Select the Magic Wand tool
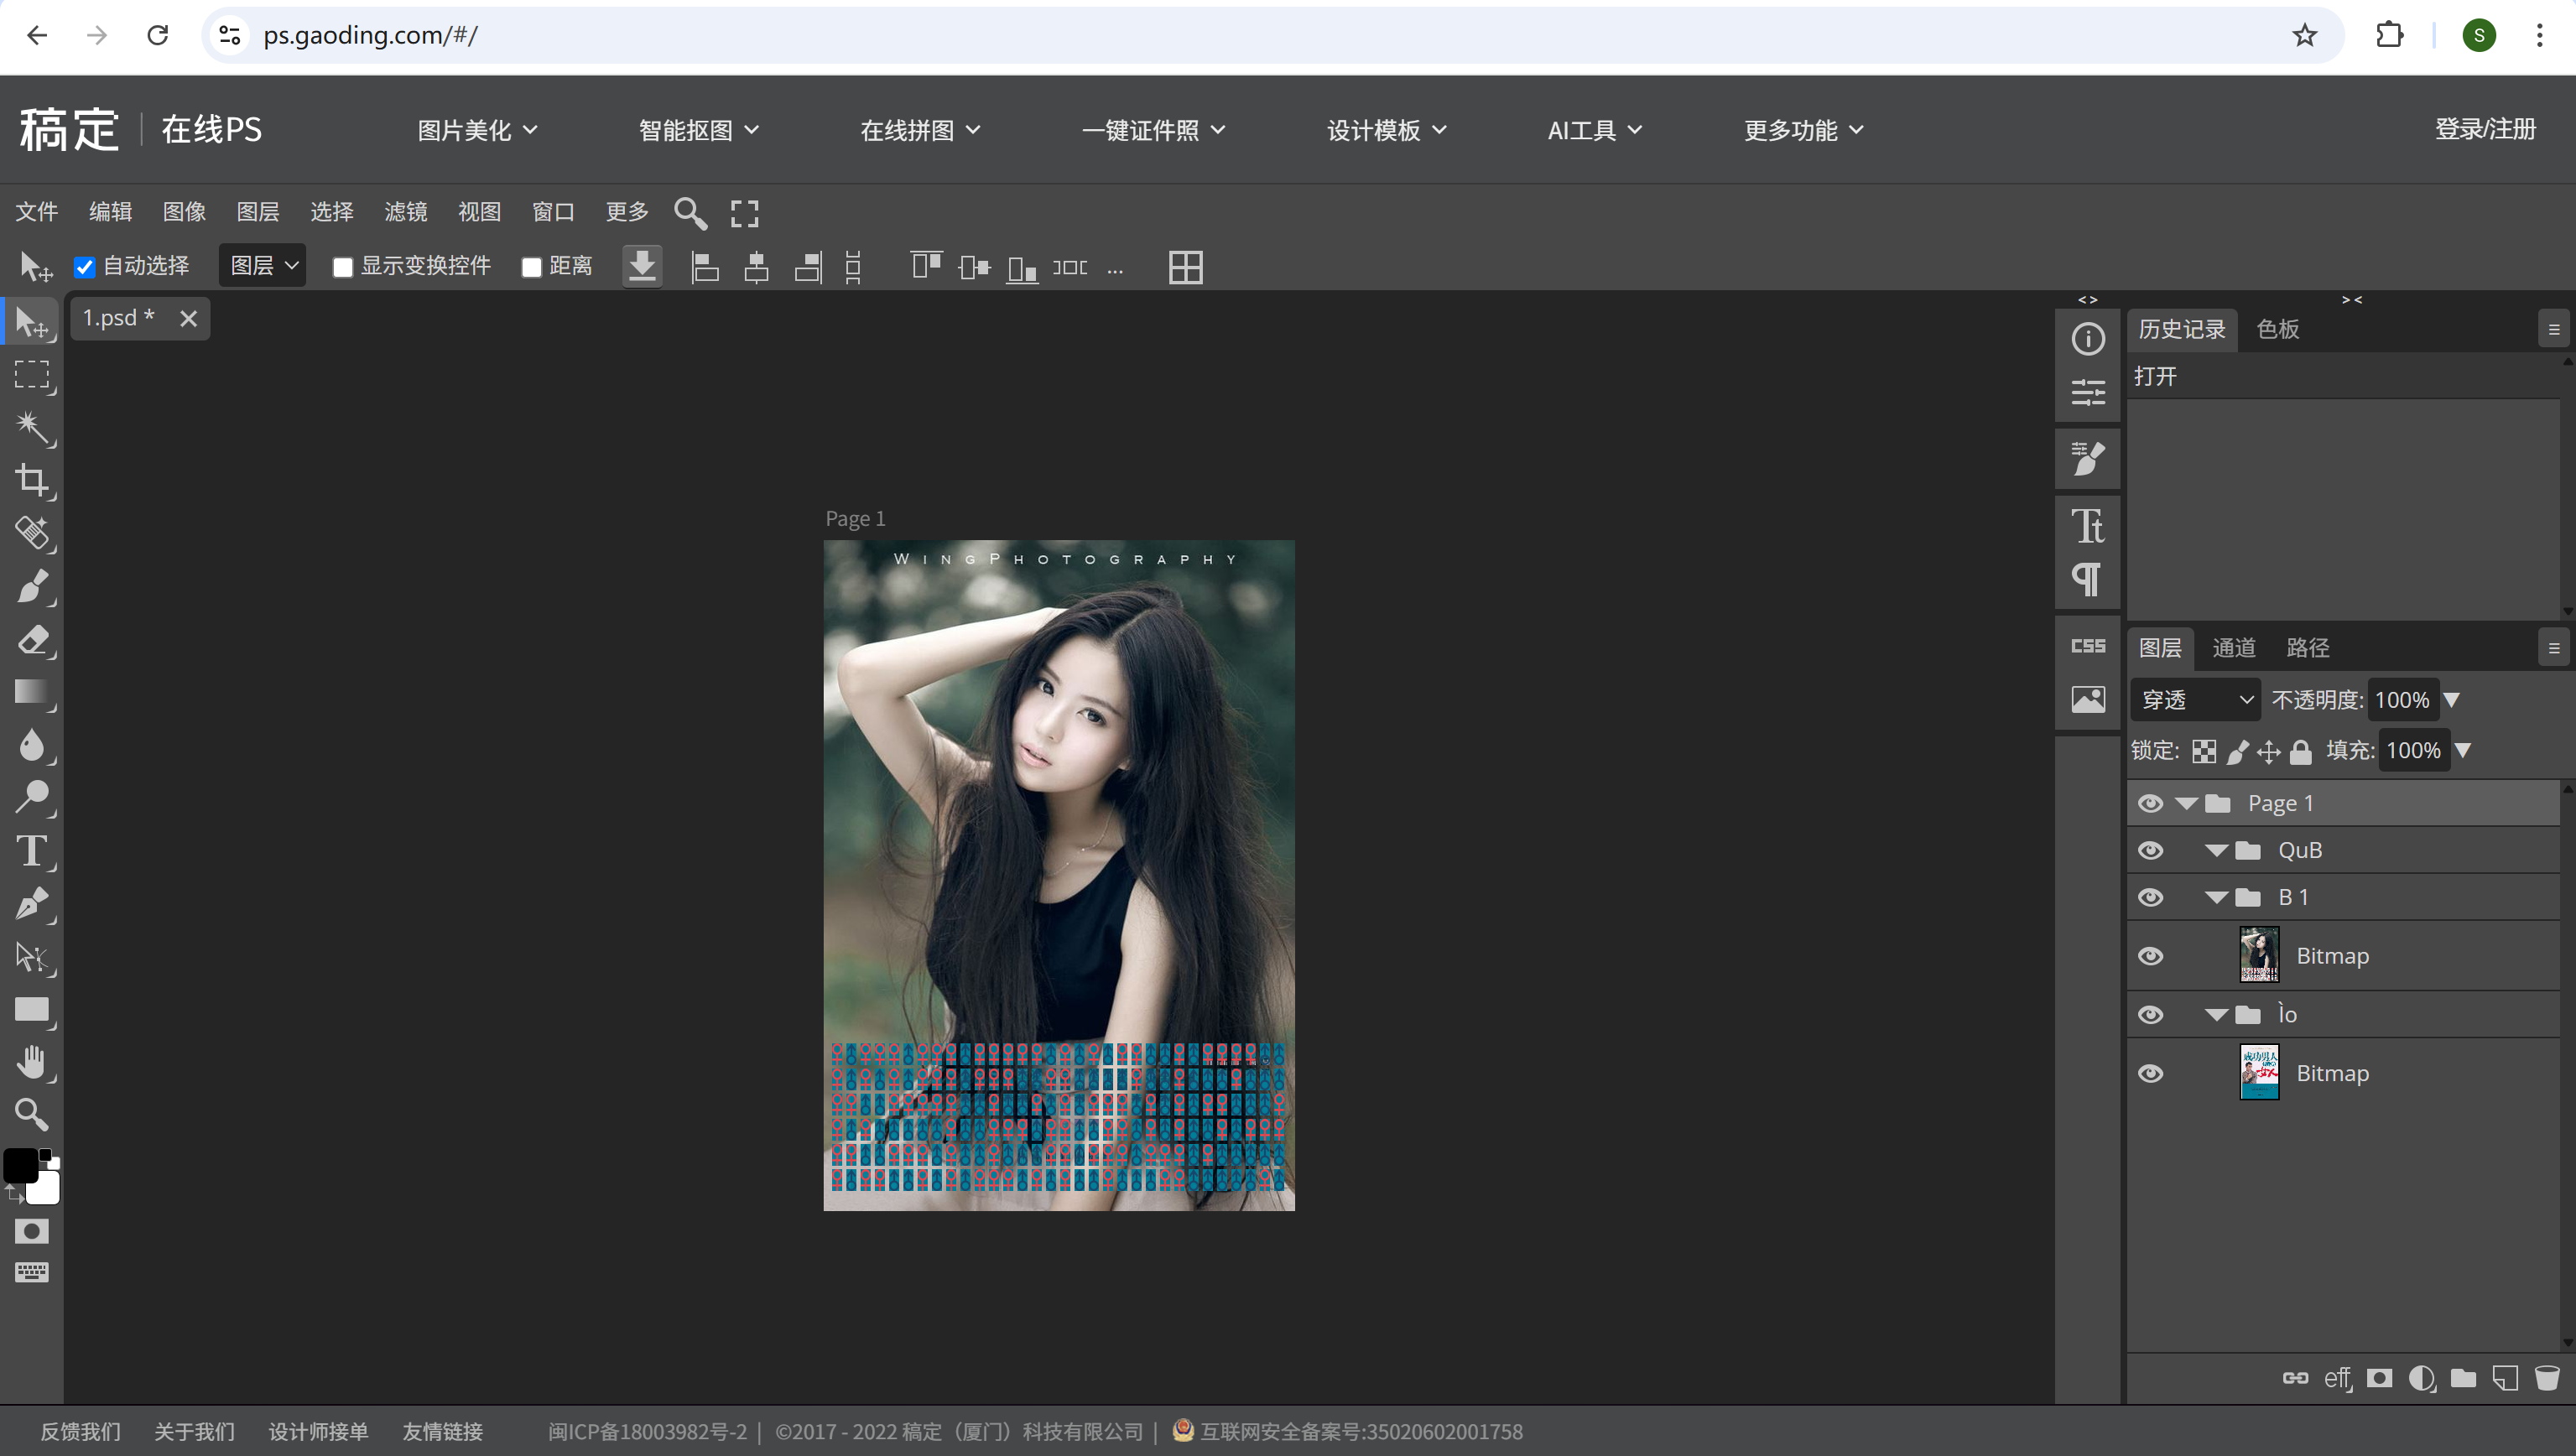Screen dimensions: 2576x1456 coord(32,428)
